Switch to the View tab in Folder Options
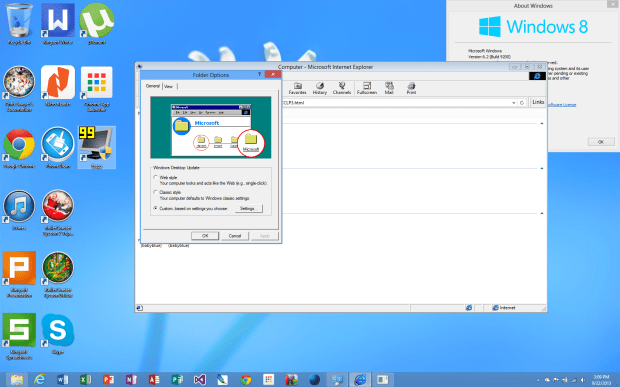This screenshot has width=620, height=387. (169, 86)
